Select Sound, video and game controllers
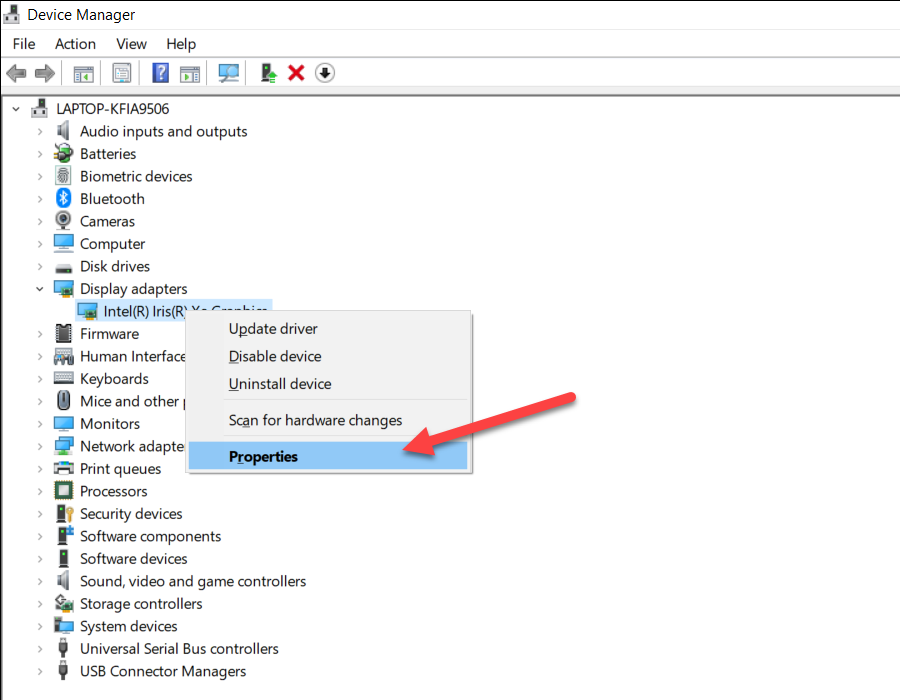Viewport: 900px width, 700px height. [193, 581]
